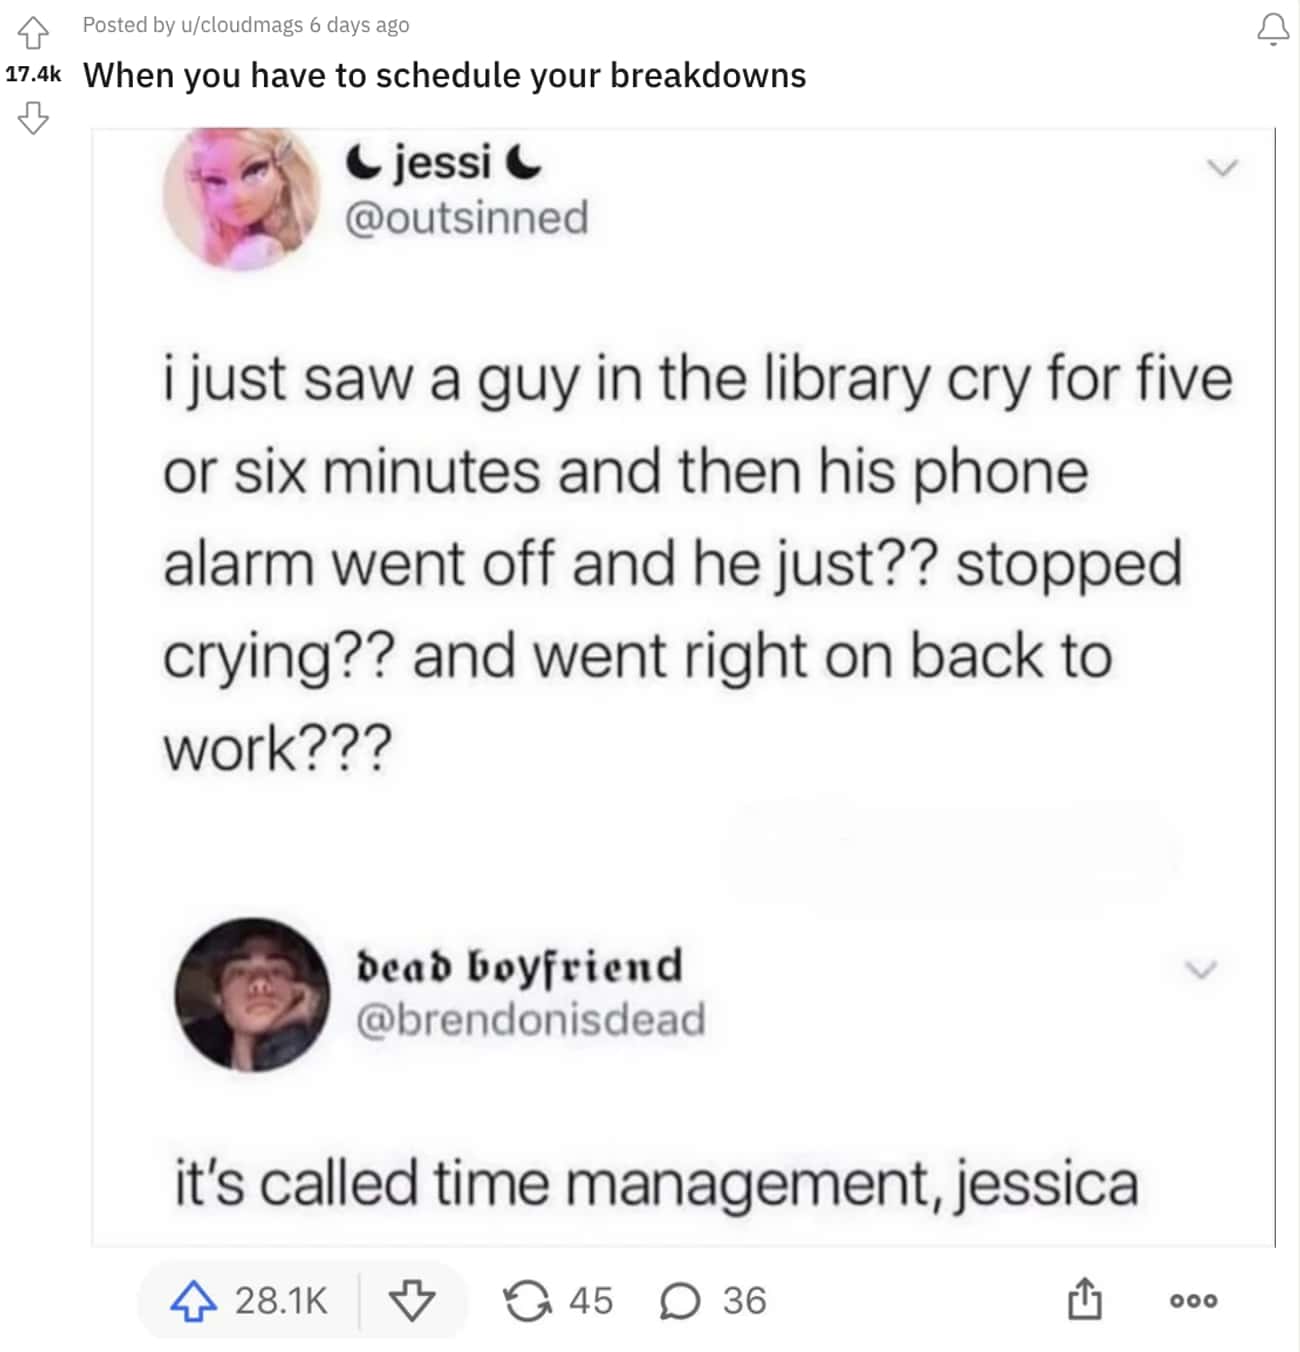Open the u/cloudmags user profile link
Image resolution: width=1300 pixels, height=1352 pixels.
[241, 25]
